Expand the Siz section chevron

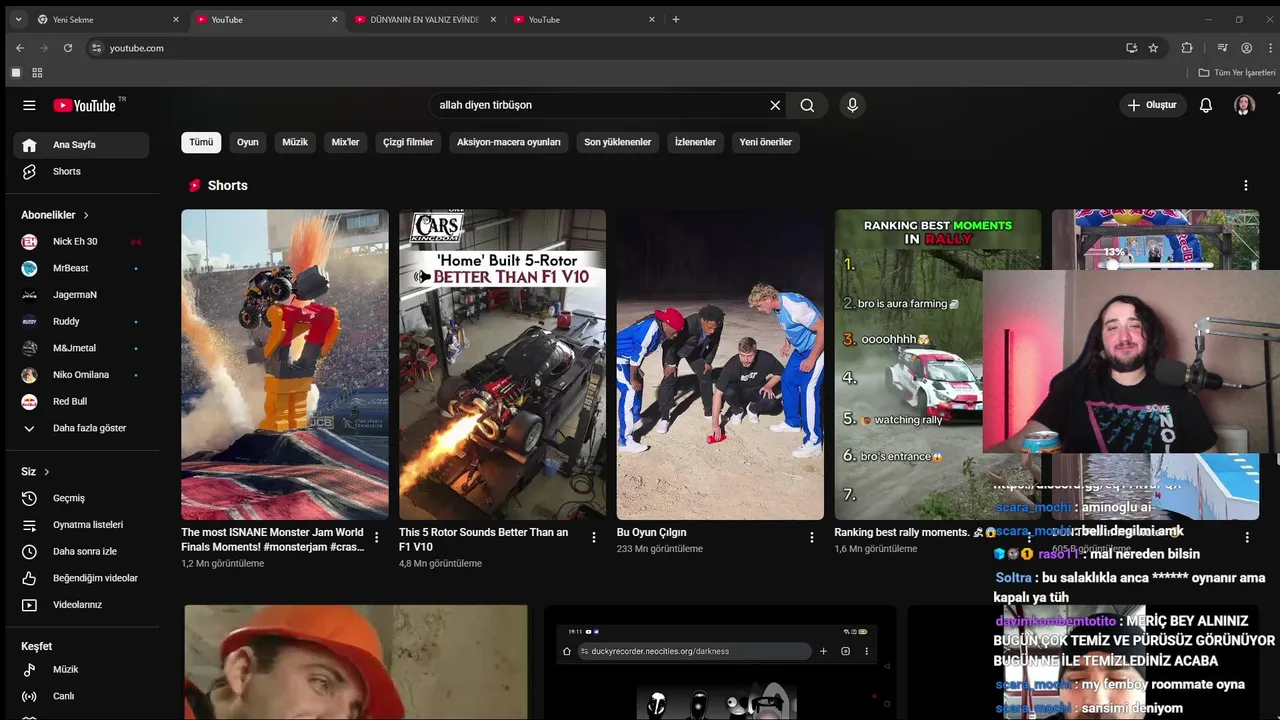(46, 472)
